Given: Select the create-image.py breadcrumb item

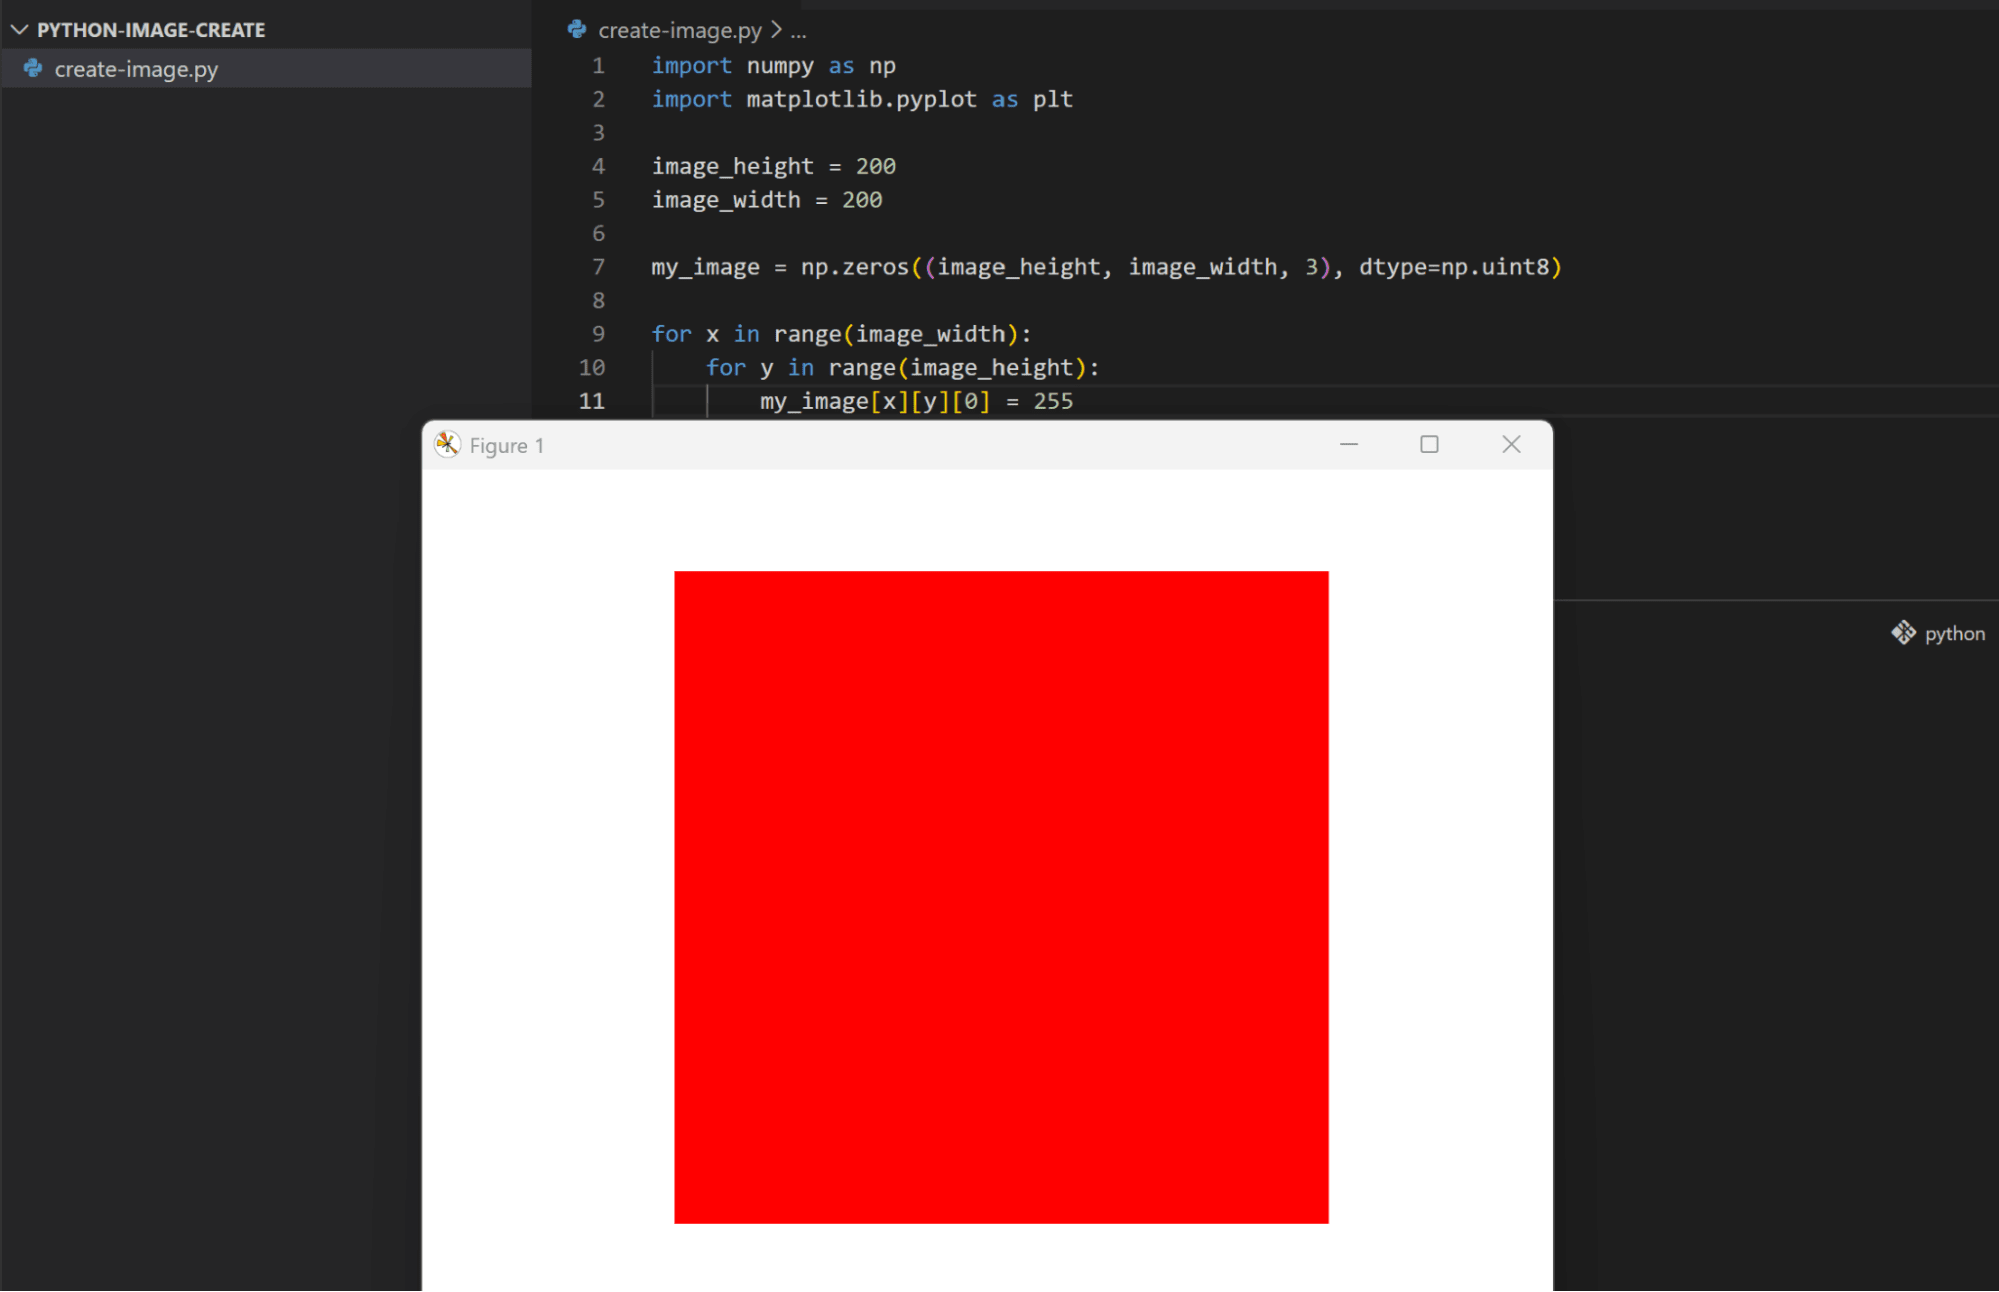Looking at the screenshot, I should tap(679, 31).
